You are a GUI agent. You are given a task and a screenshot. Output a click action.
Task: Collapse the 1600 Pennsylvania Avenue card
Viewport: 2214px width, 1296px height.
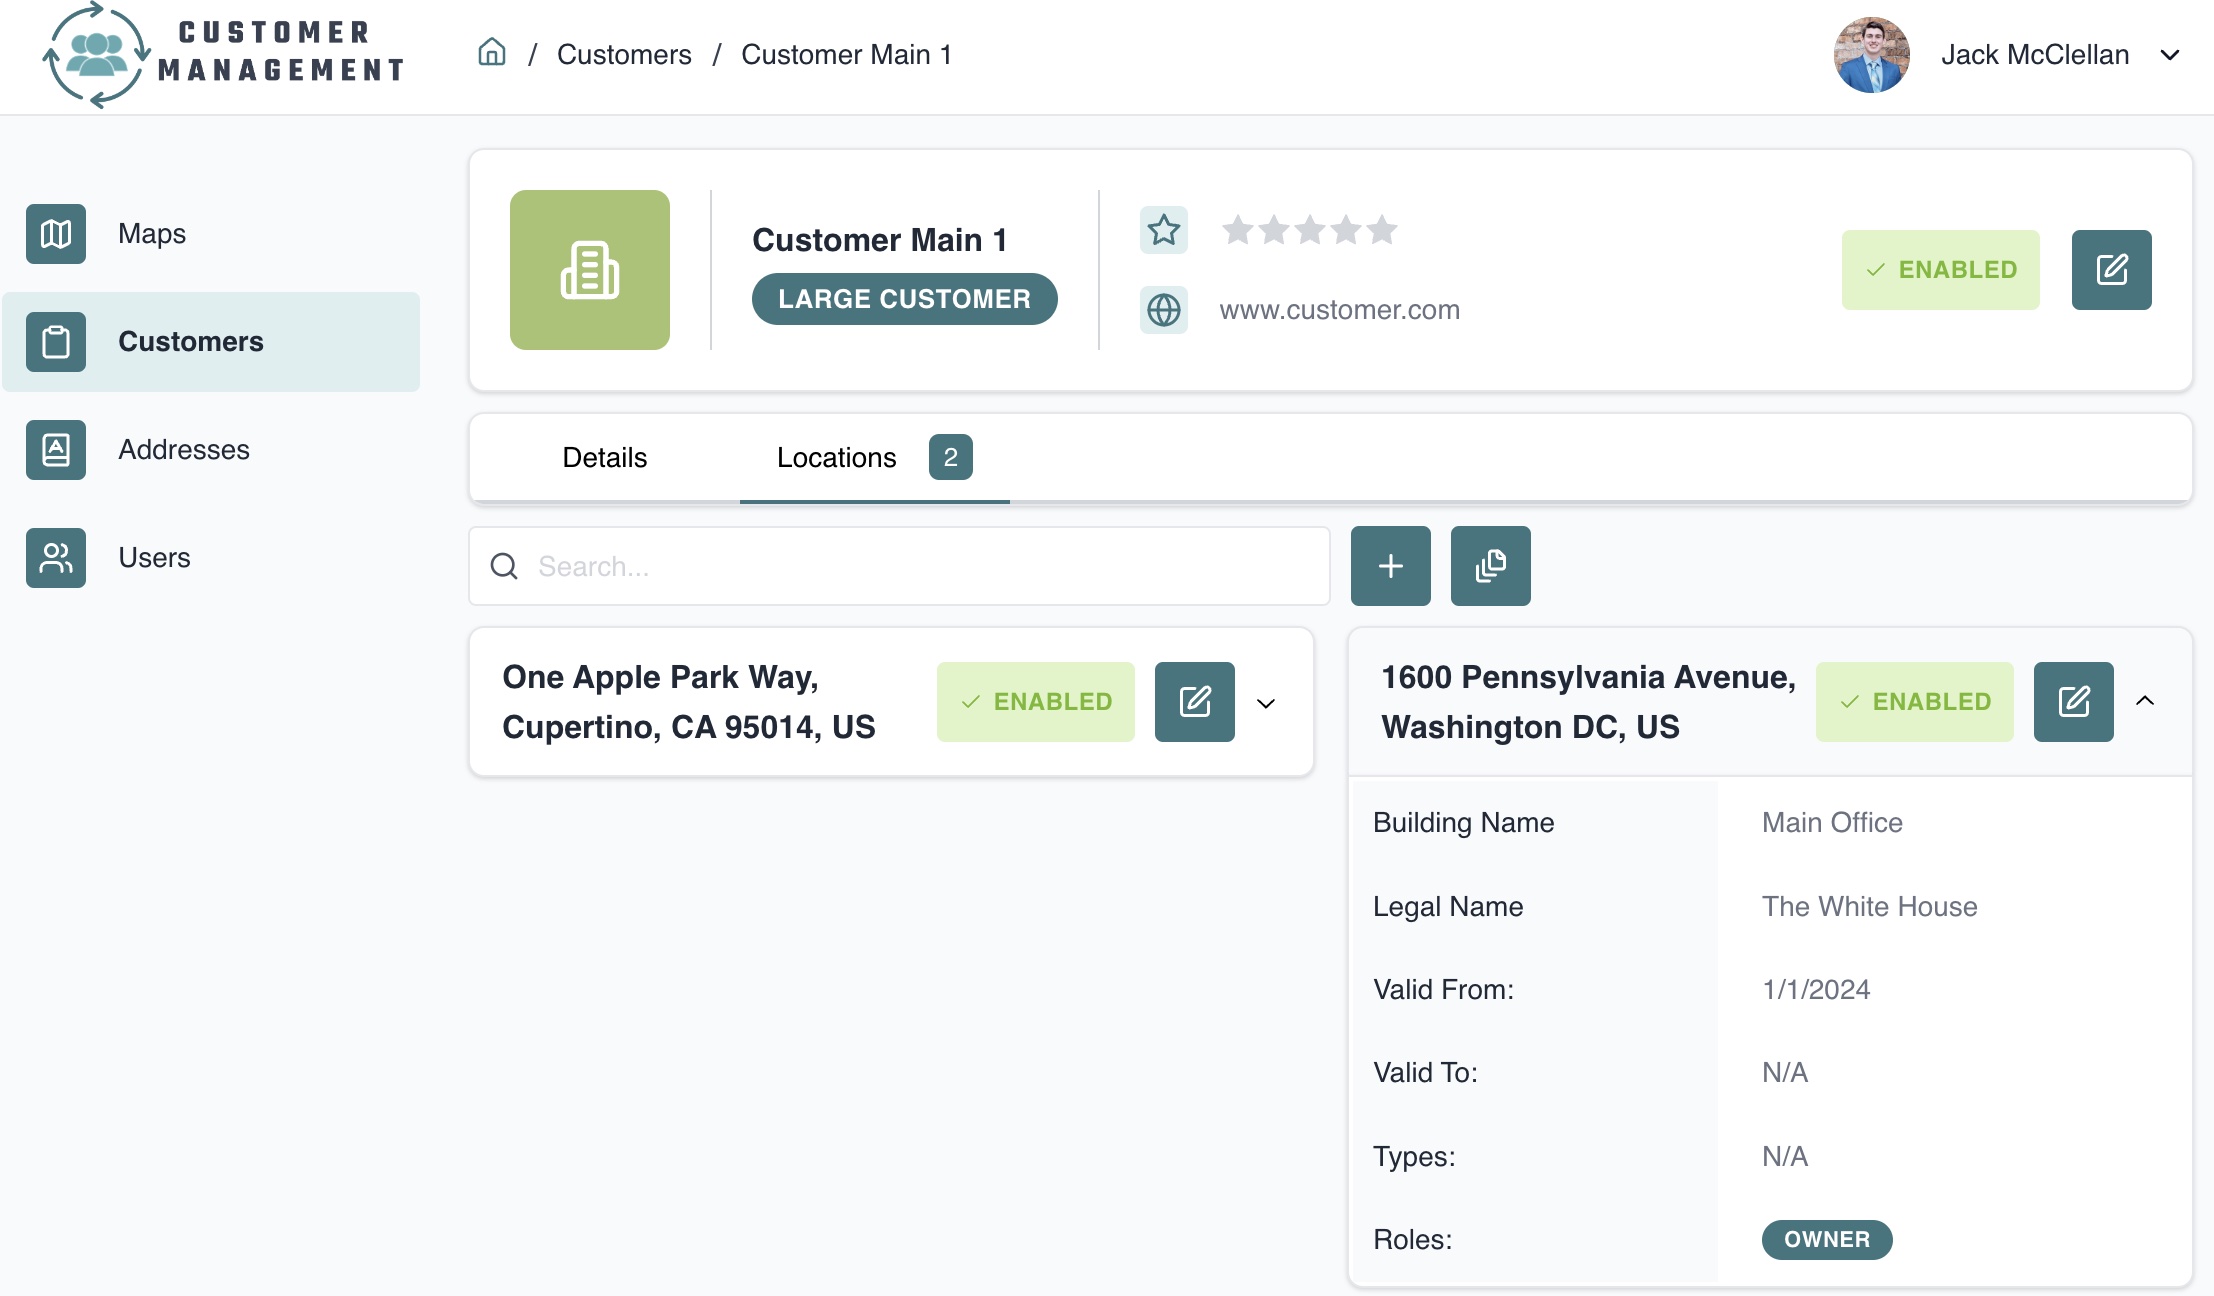click(x=2145, y=701)
